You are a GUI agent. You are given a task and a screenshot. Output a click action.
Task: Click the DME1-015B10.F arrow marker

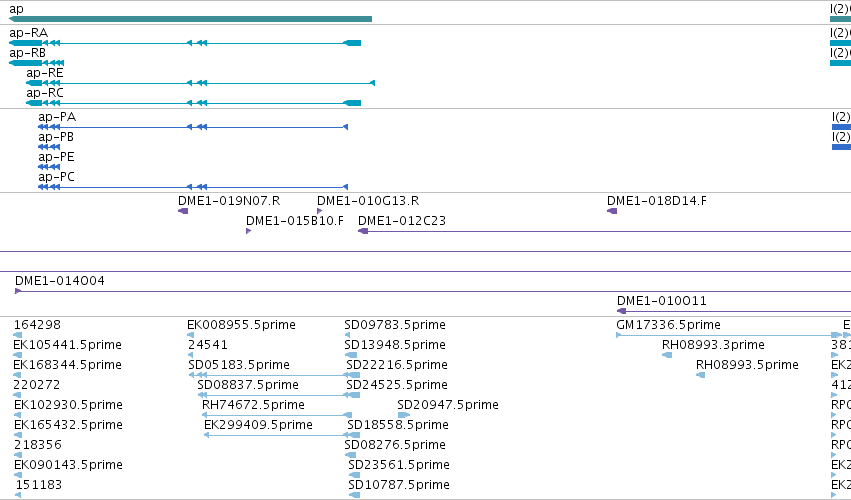(248, 231)
